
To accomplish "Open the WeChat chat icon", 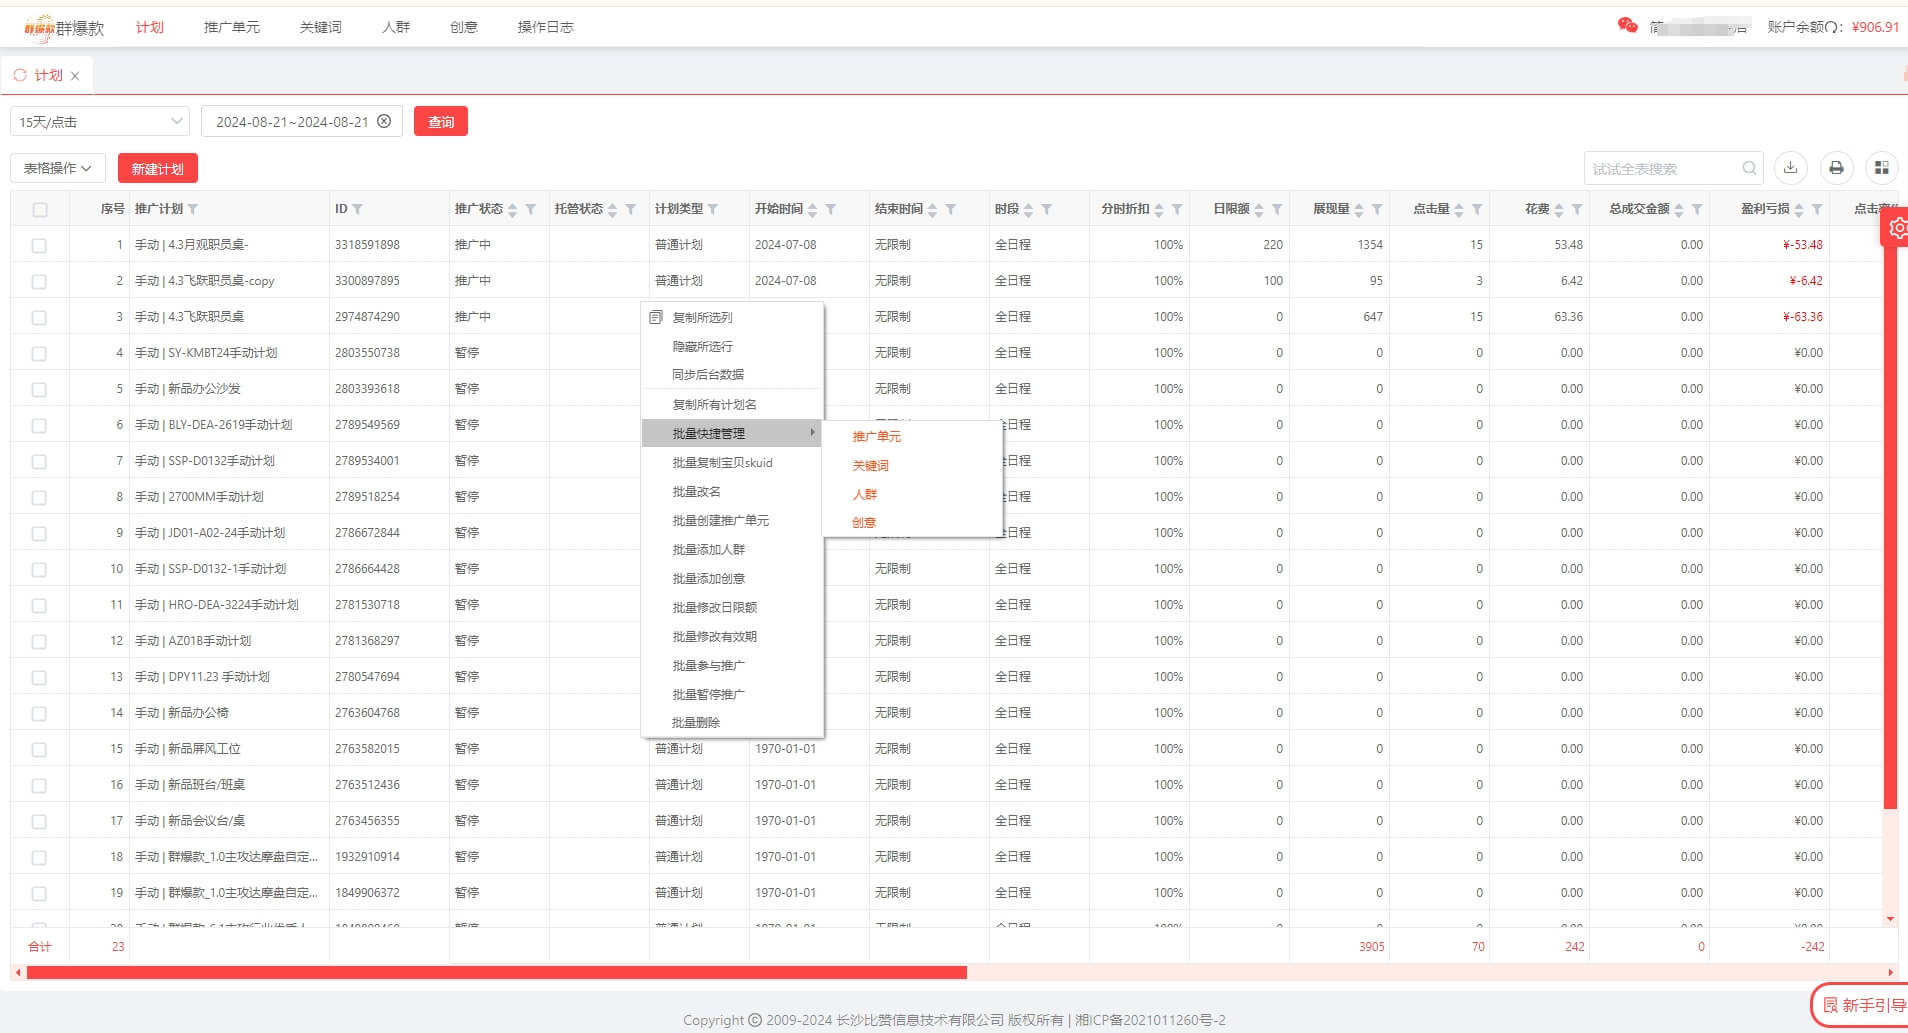I will 1627,26.
